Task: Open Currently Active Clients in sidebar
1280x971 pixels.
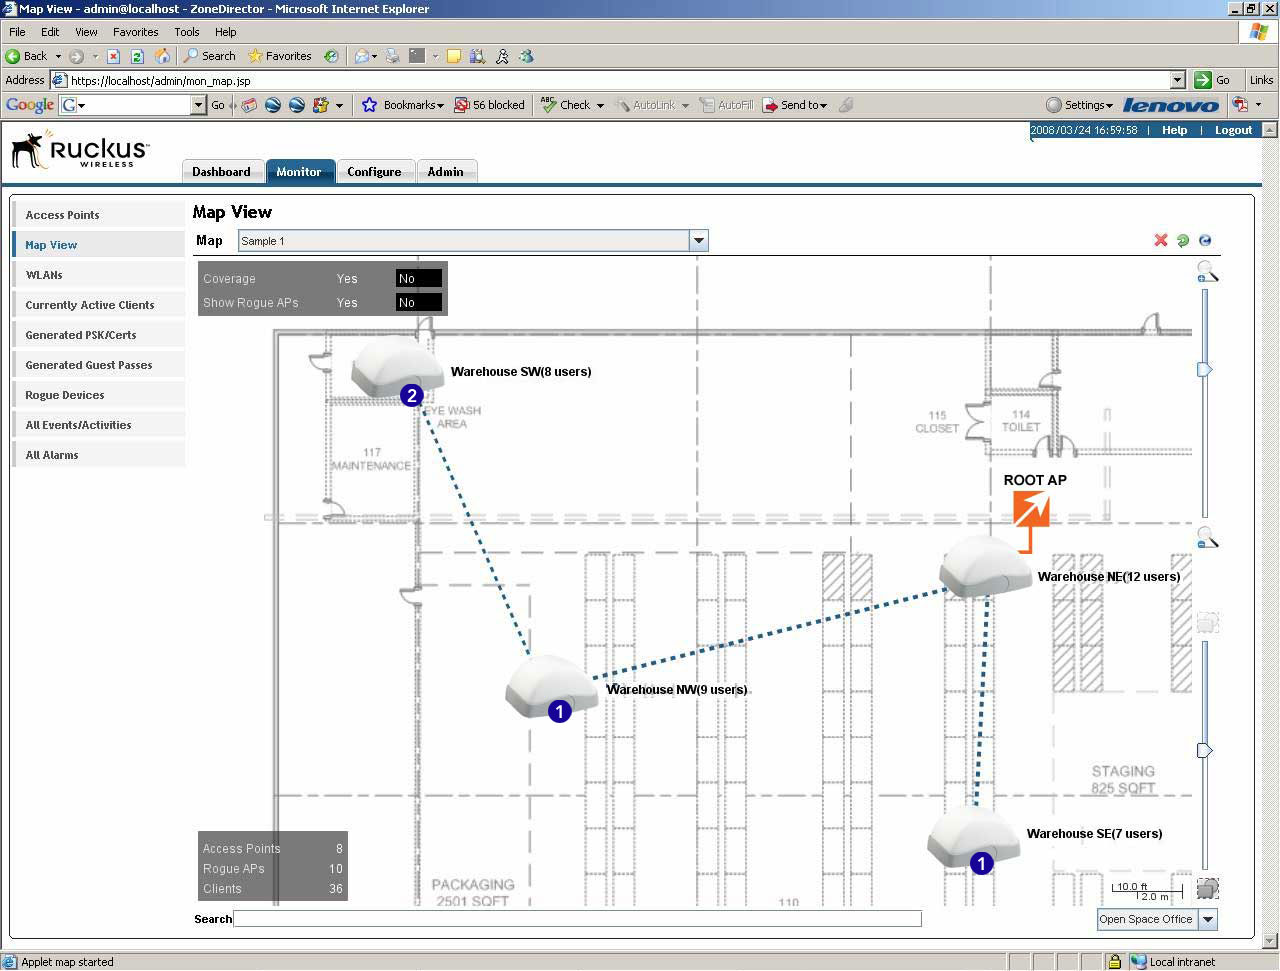Action: pyautogui.click(x=98, y=305)
